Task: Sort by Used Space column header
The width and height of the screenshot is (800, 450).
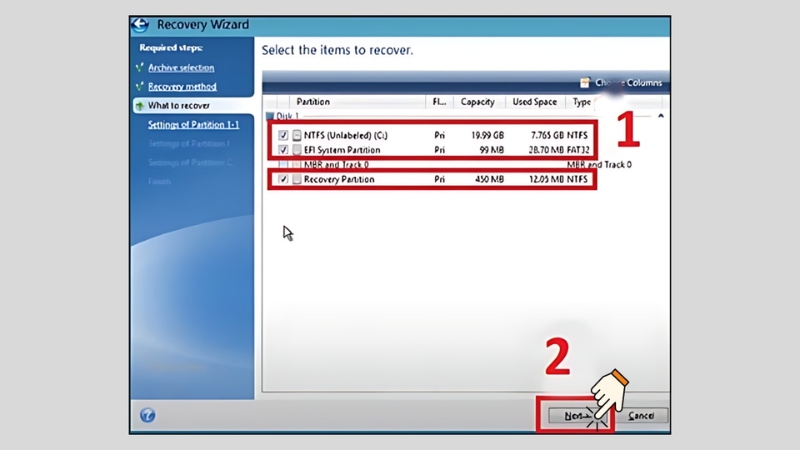Action: 534,102
